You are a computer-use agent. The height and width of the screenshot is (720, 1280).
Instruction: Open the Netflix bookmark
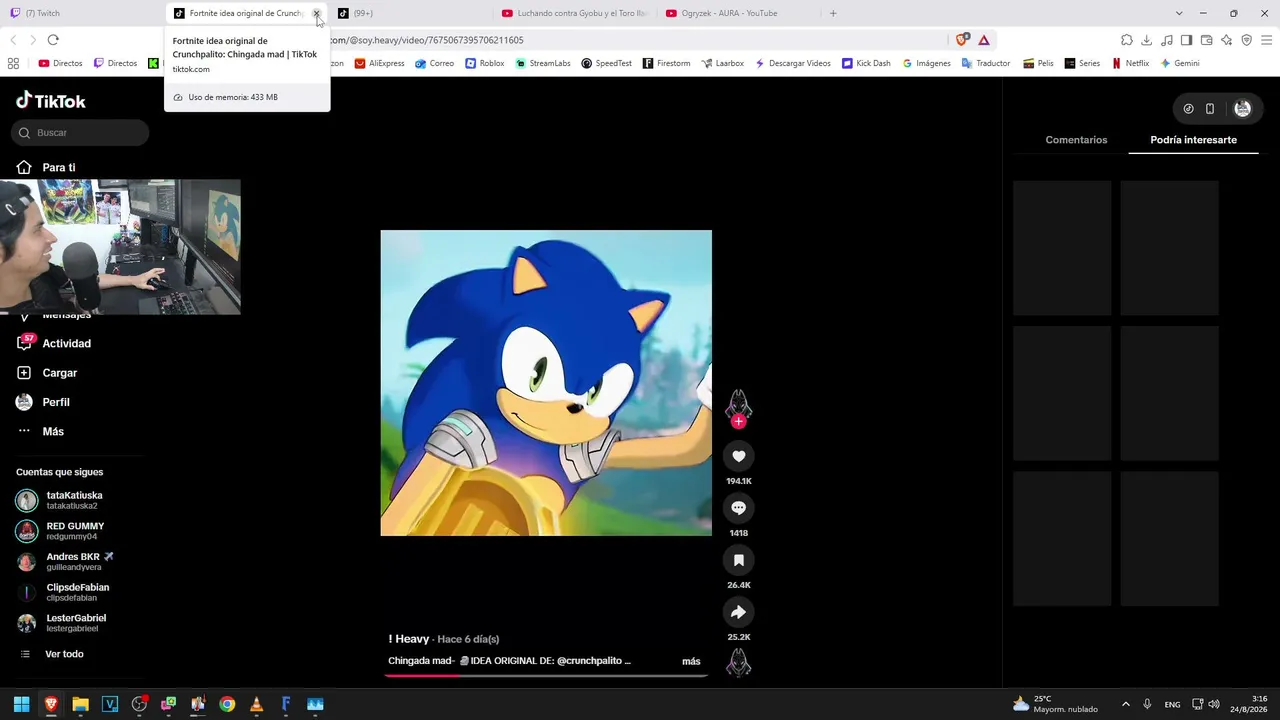pos(1130,63)
